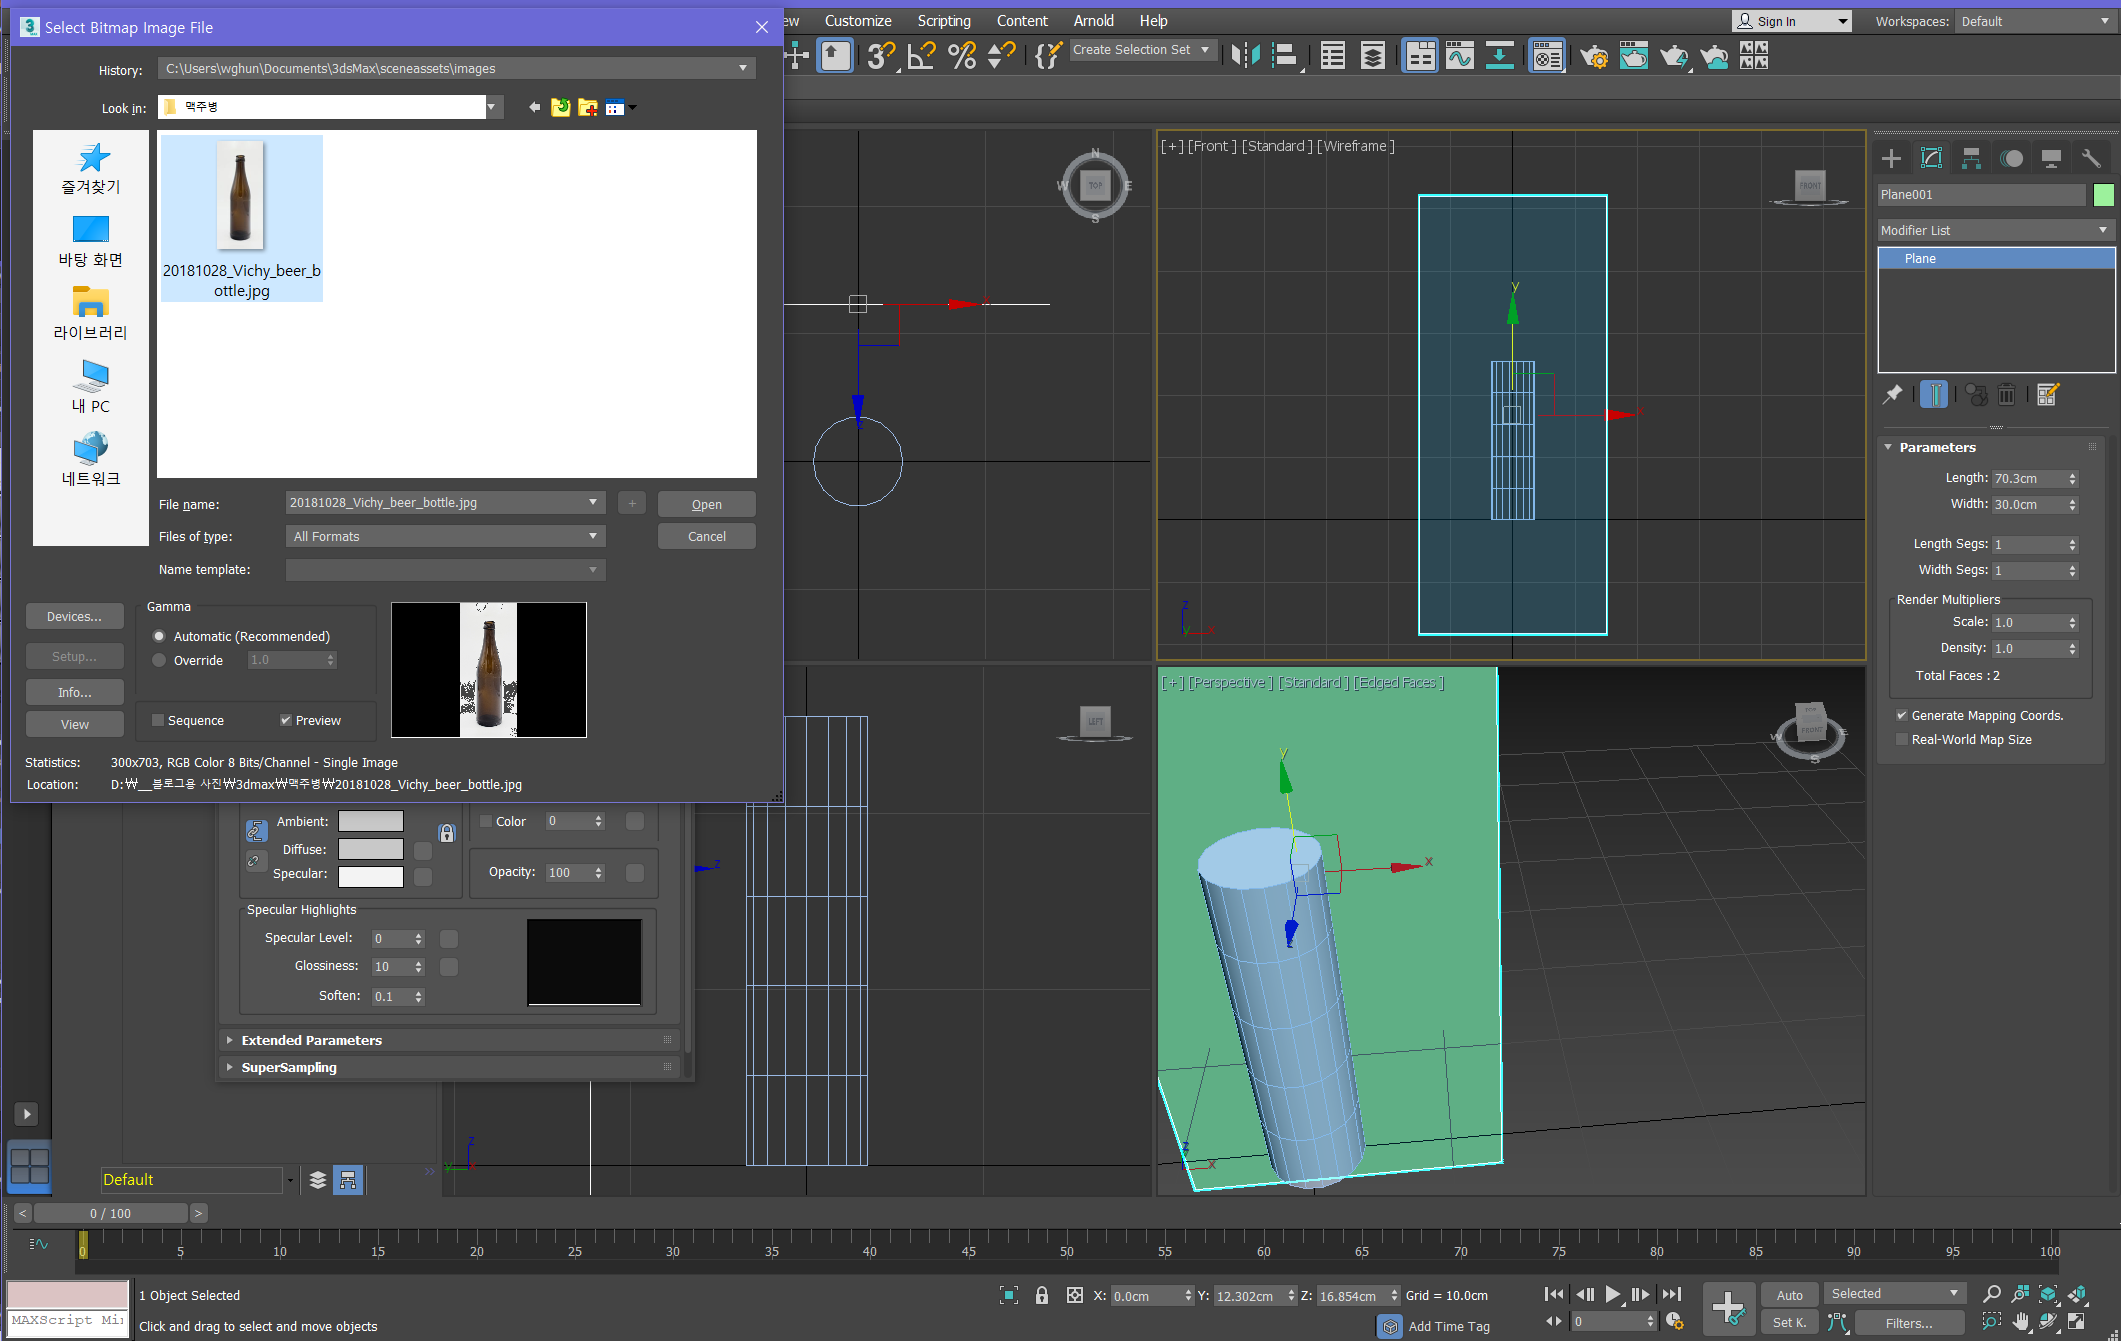Click the Create New Folder icon

click(588, 108)
